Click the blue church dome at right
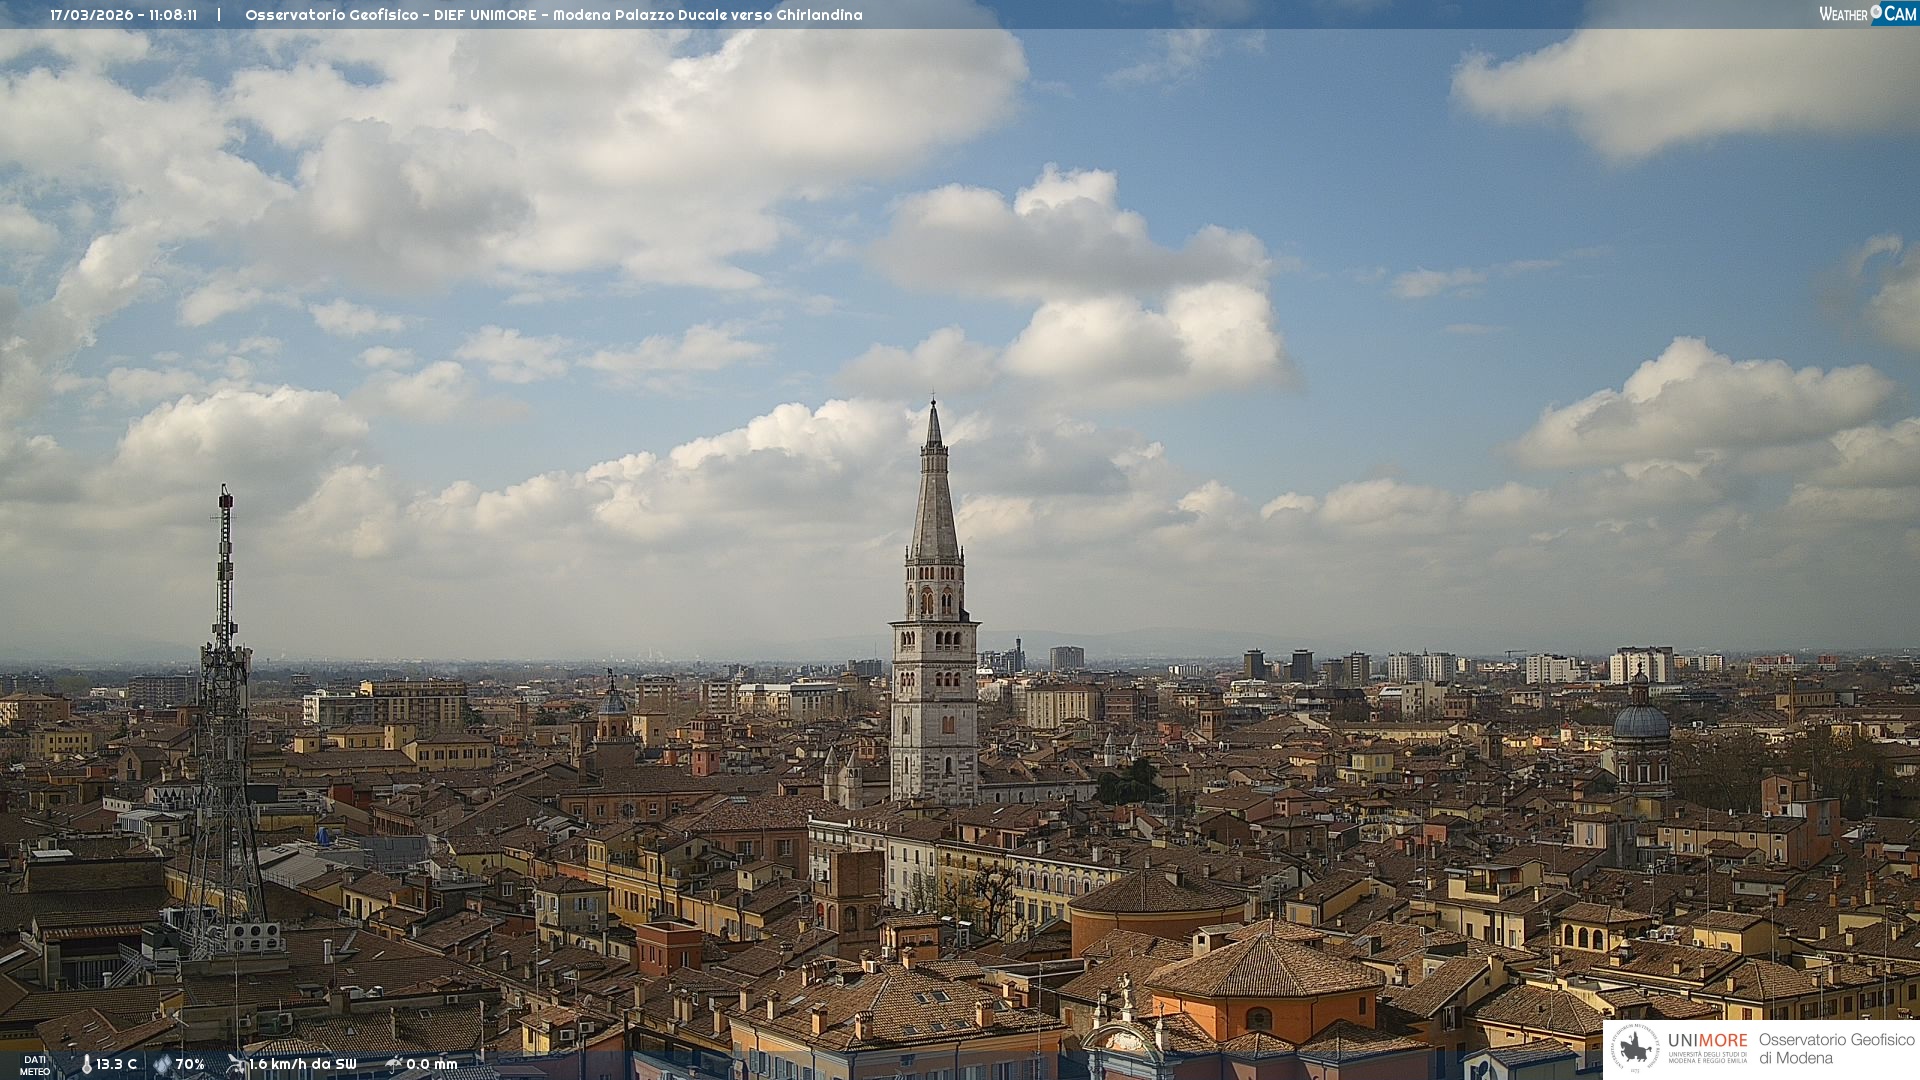This screenshot has width=1920, height=1080. coord(1641,721)
